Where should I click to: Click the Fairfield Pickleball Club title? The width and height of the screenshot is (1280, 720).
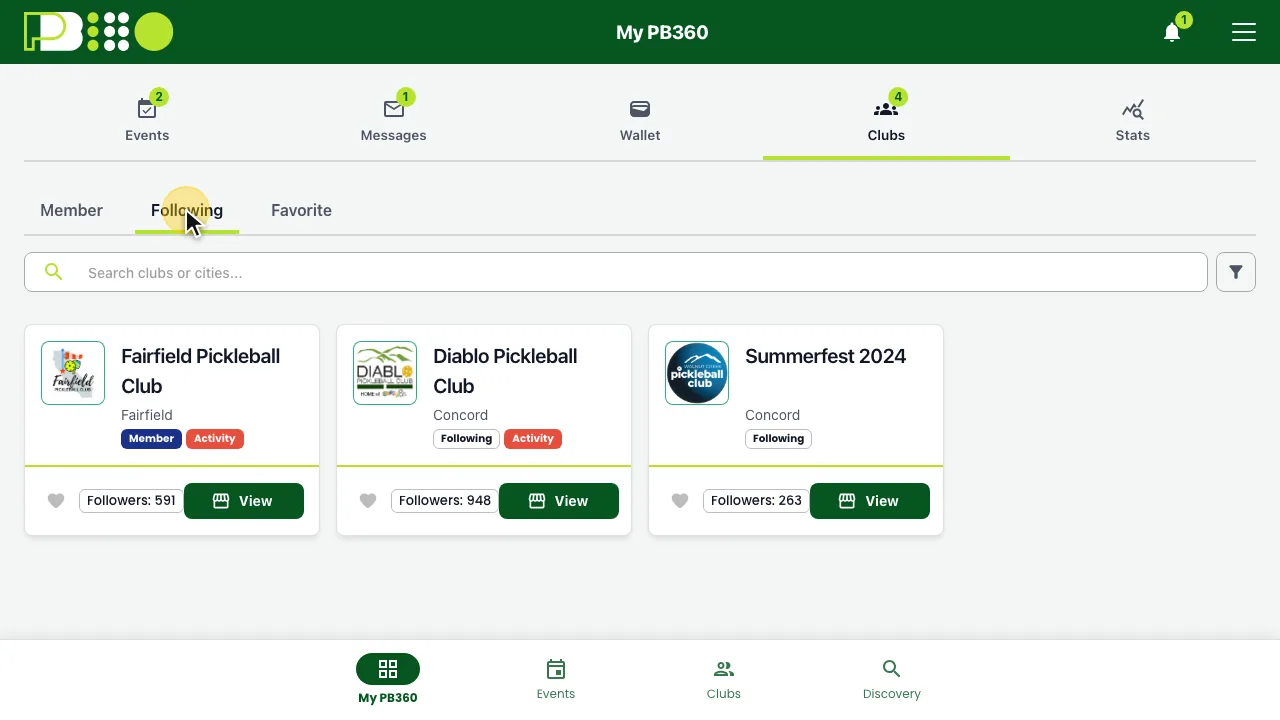click(x=200, y=371)
